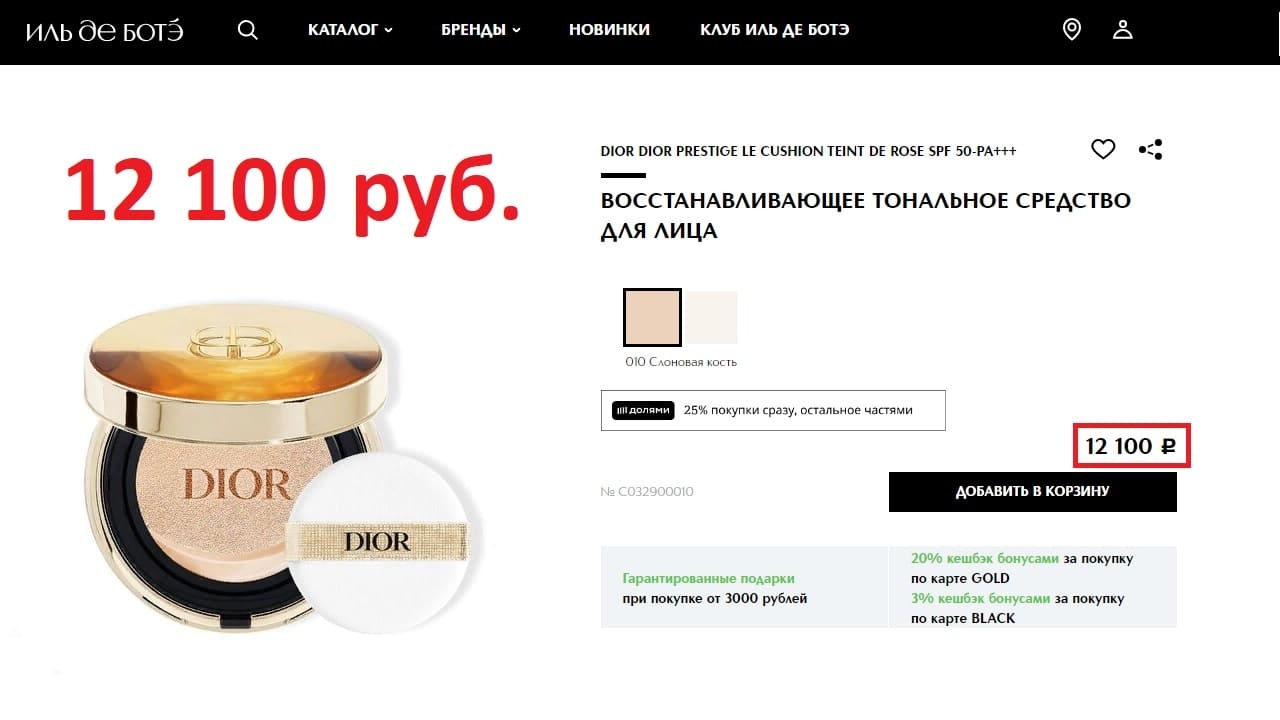The height and width of the screenshot is (720, 1280).
Task: Open the user account profile icon
Action: (x=1122, y=30)
